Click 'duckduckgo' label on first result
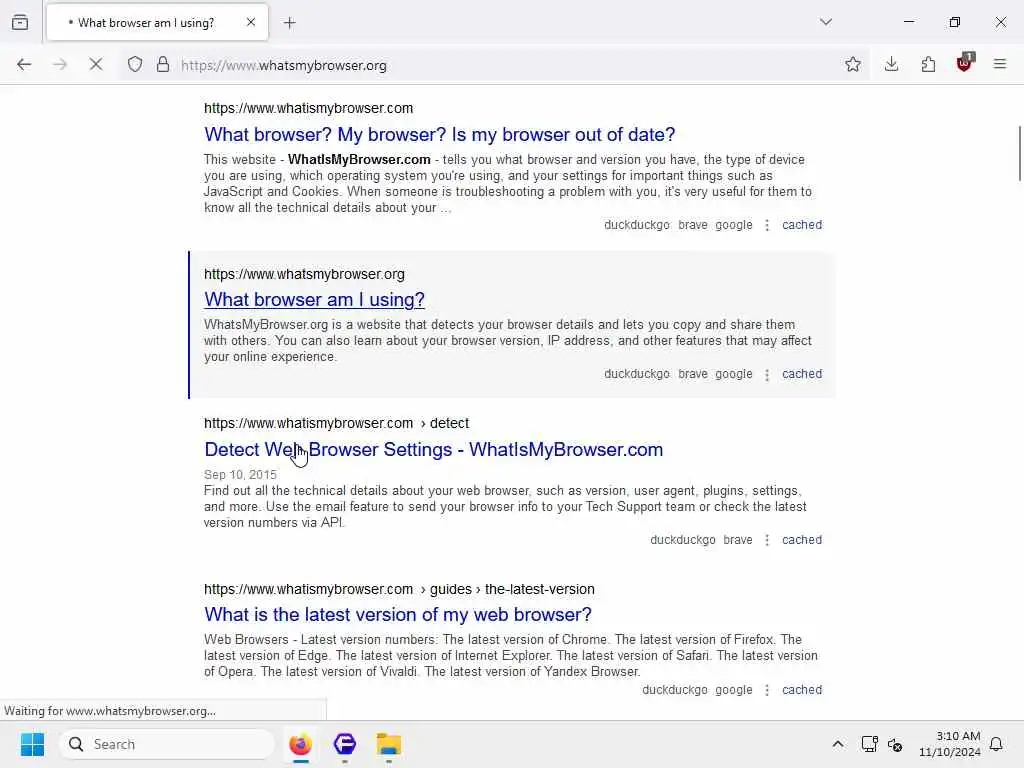 (637, 225)
